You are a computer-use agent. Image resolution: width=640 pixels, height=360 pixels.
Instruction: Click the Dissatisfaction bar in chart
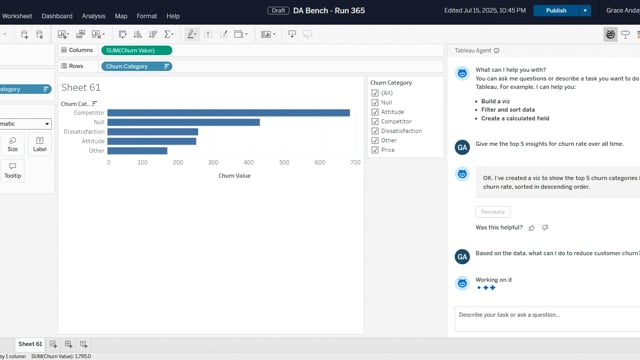click(x=153, y=131)
